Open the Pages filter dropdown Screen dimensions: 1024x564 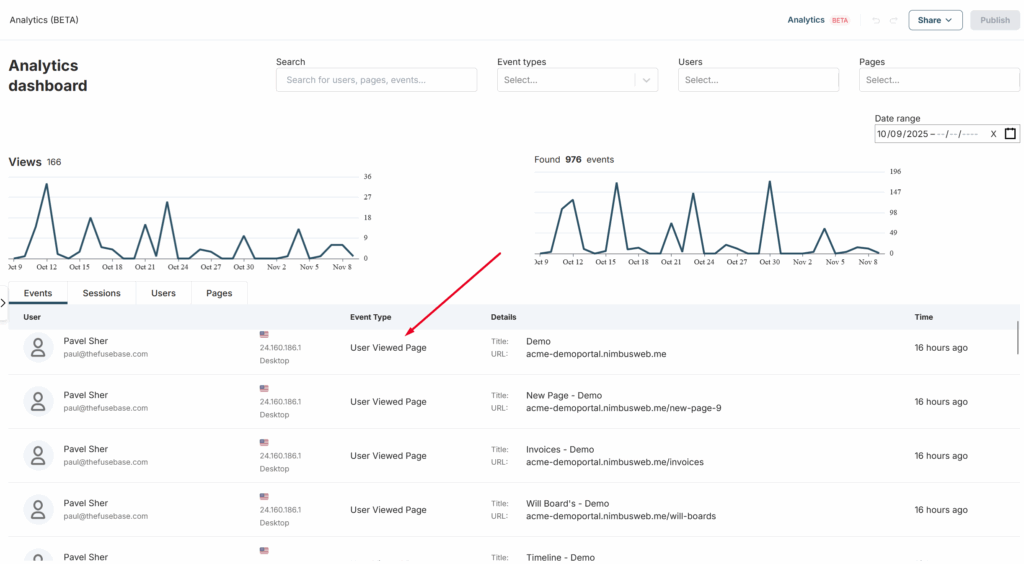coord(938,80)
